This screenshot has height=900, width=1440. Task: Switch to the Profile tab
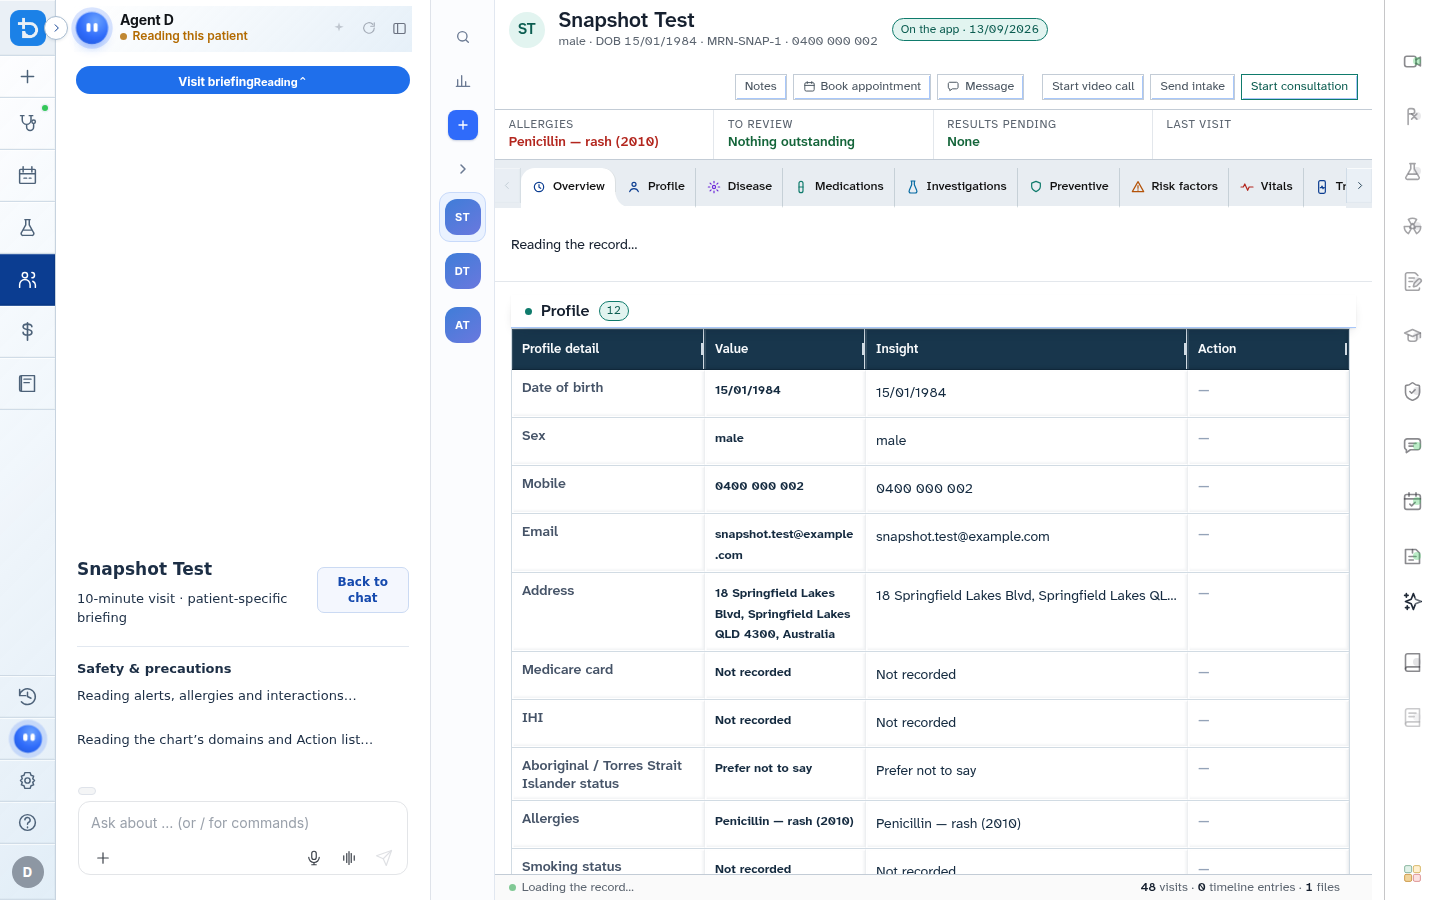pos(657,187)
